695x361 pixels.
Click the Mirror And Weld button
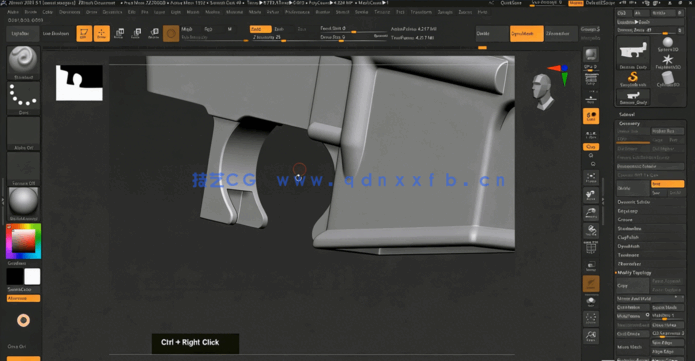point(650,298)
